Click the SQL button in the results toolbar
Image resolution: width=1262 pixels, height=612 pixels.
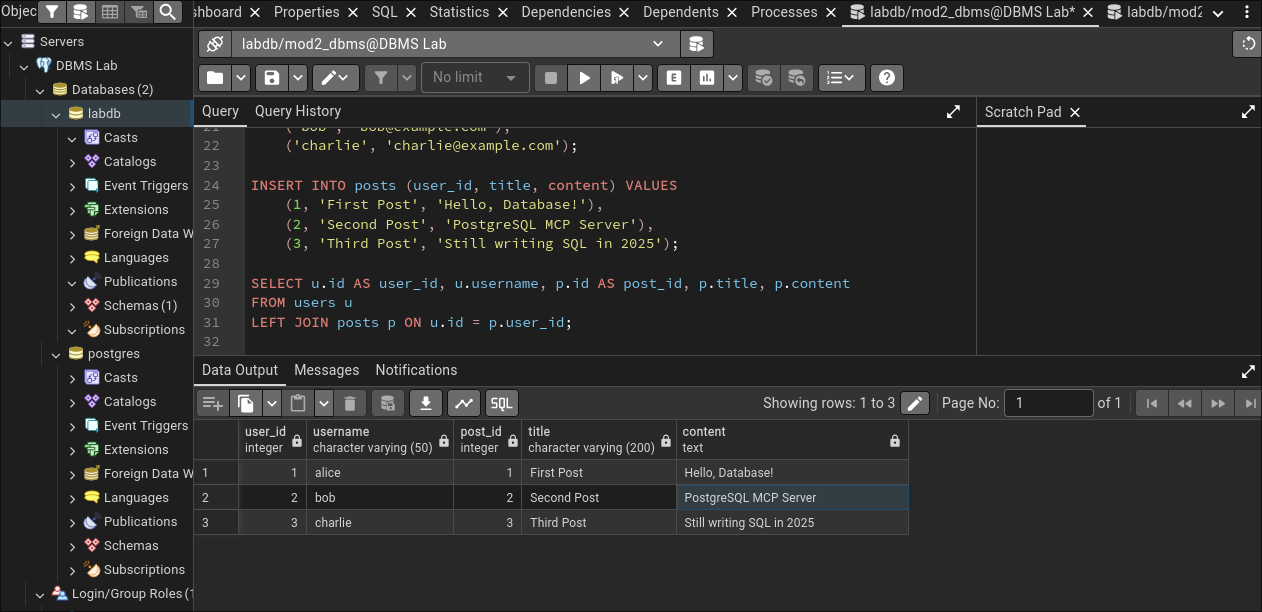tap(501, 403)
